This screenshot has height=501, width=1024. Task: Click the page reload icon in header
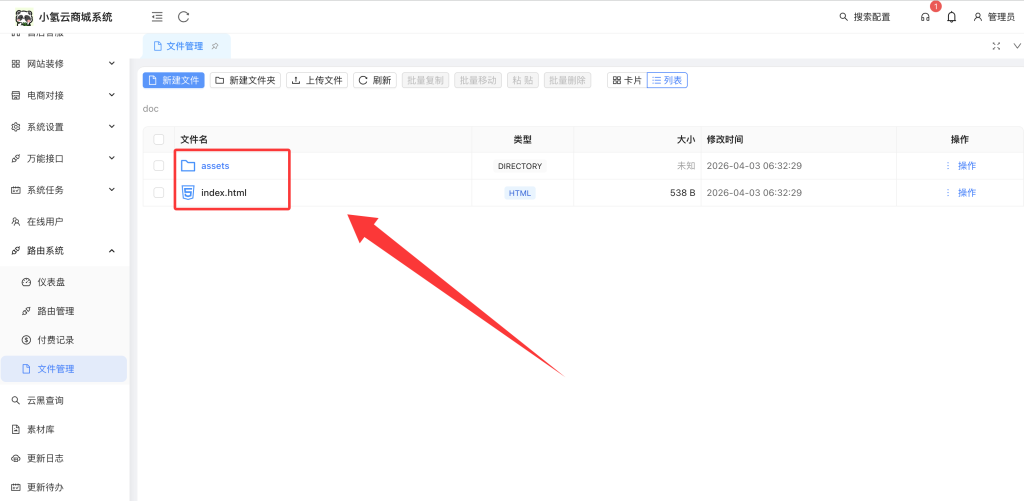pyautogui.click(x=183, y=17)
